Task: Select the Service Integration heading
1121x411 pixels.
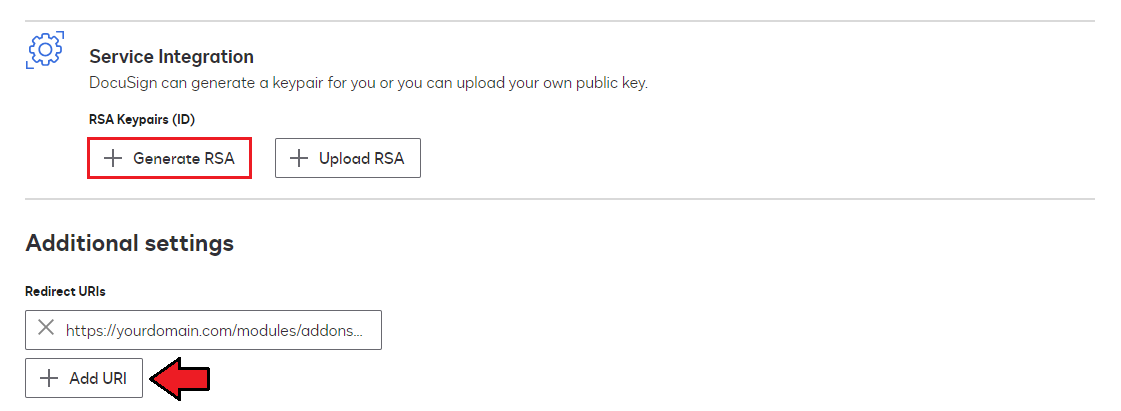Action: coord(172,56)
